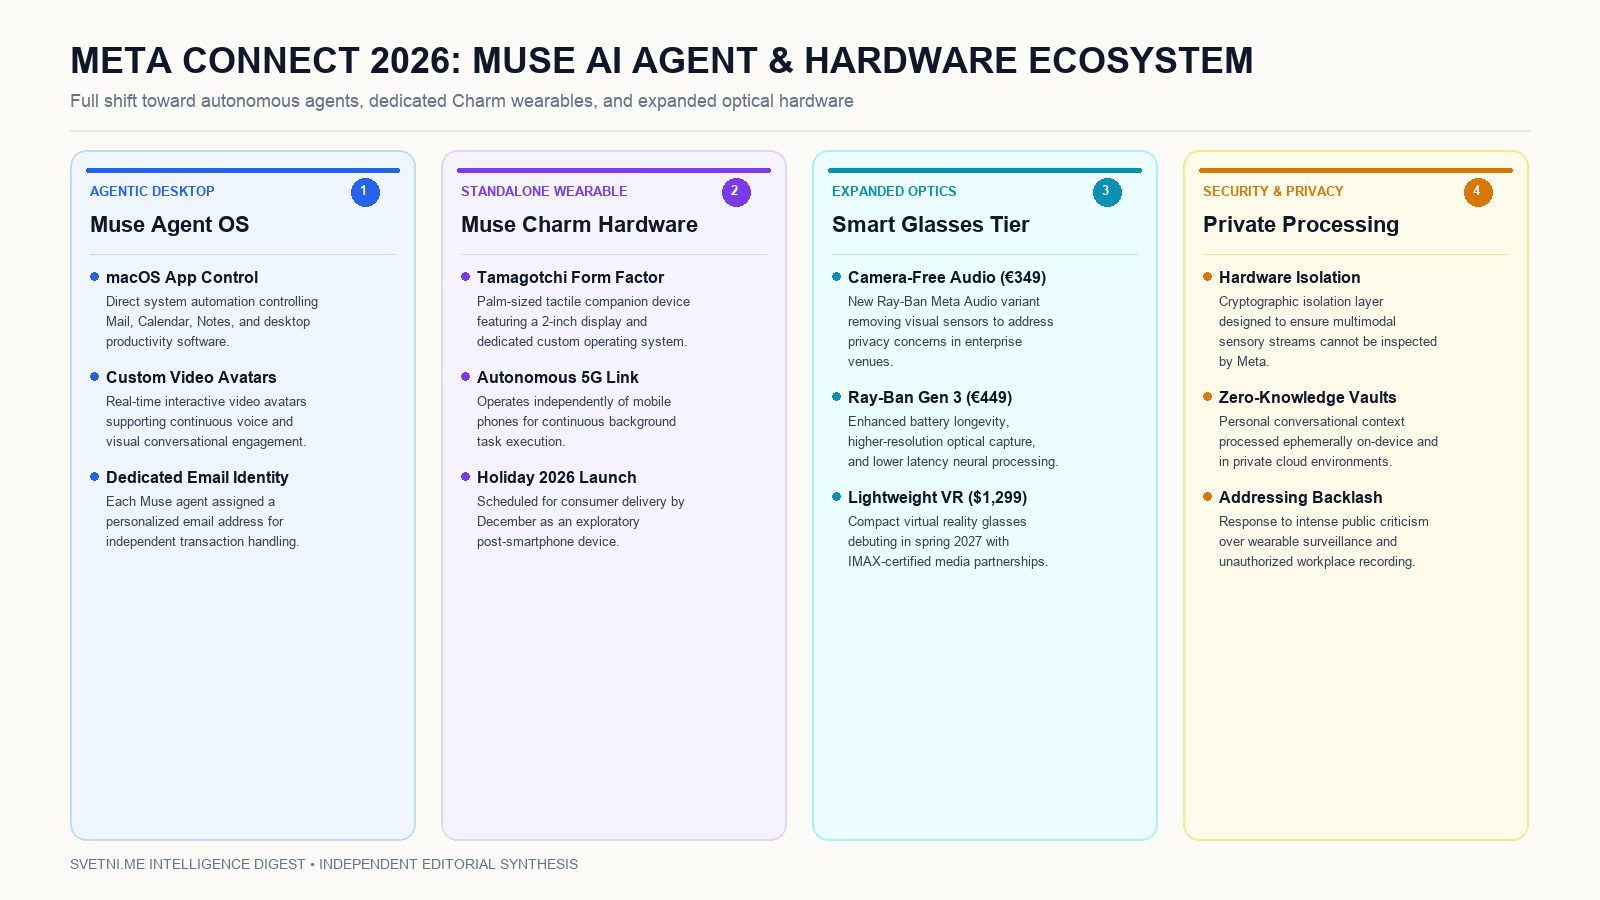Select the 'Lightweight VR ($1,299)' item

click(x=937, y=497)
